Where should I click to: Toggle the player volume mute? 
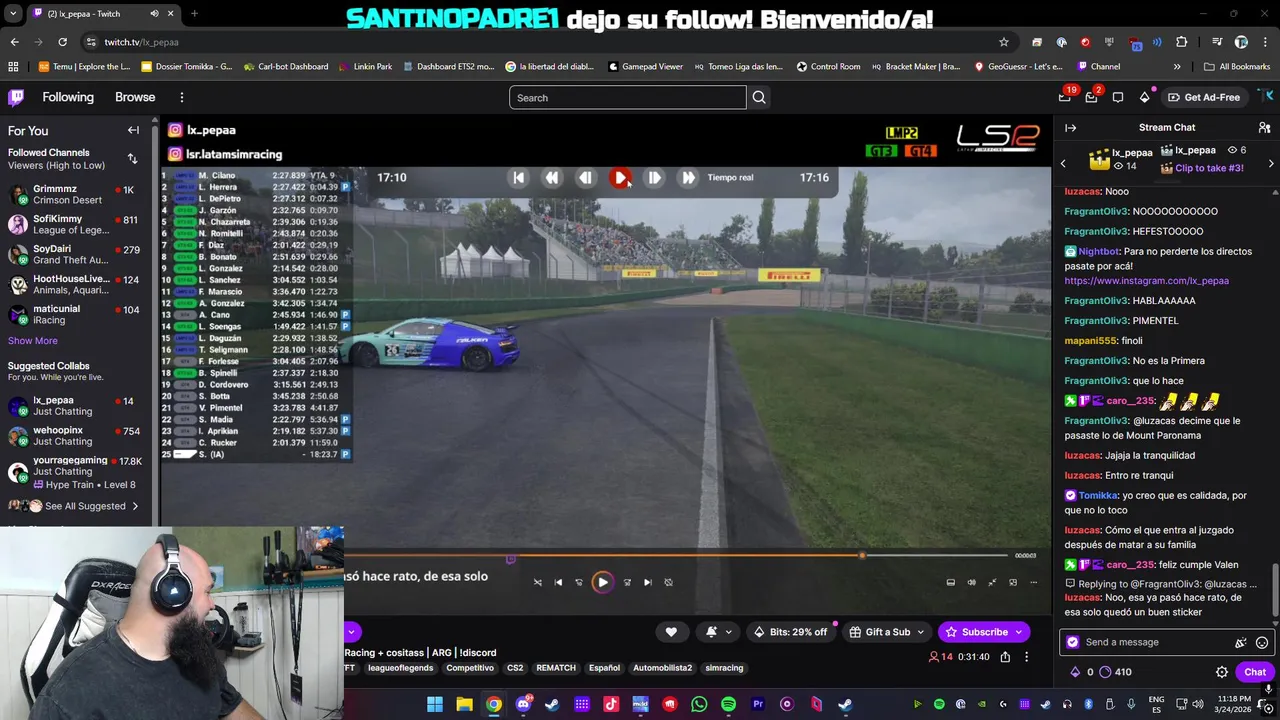[x=971, y=582]
